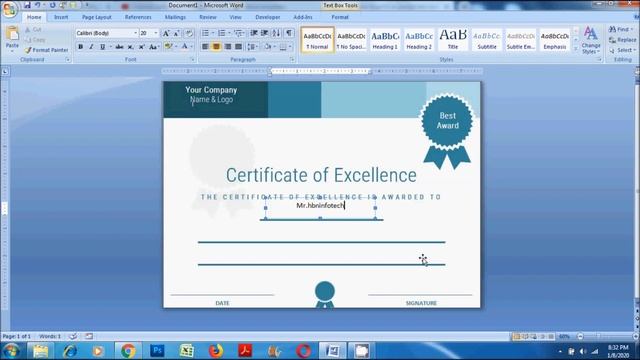The height and width of the screenshot is (360, 640).
Task: Click Save in Quick Access Toolbar
Action: pyautogui.click(x=27, y=5)
